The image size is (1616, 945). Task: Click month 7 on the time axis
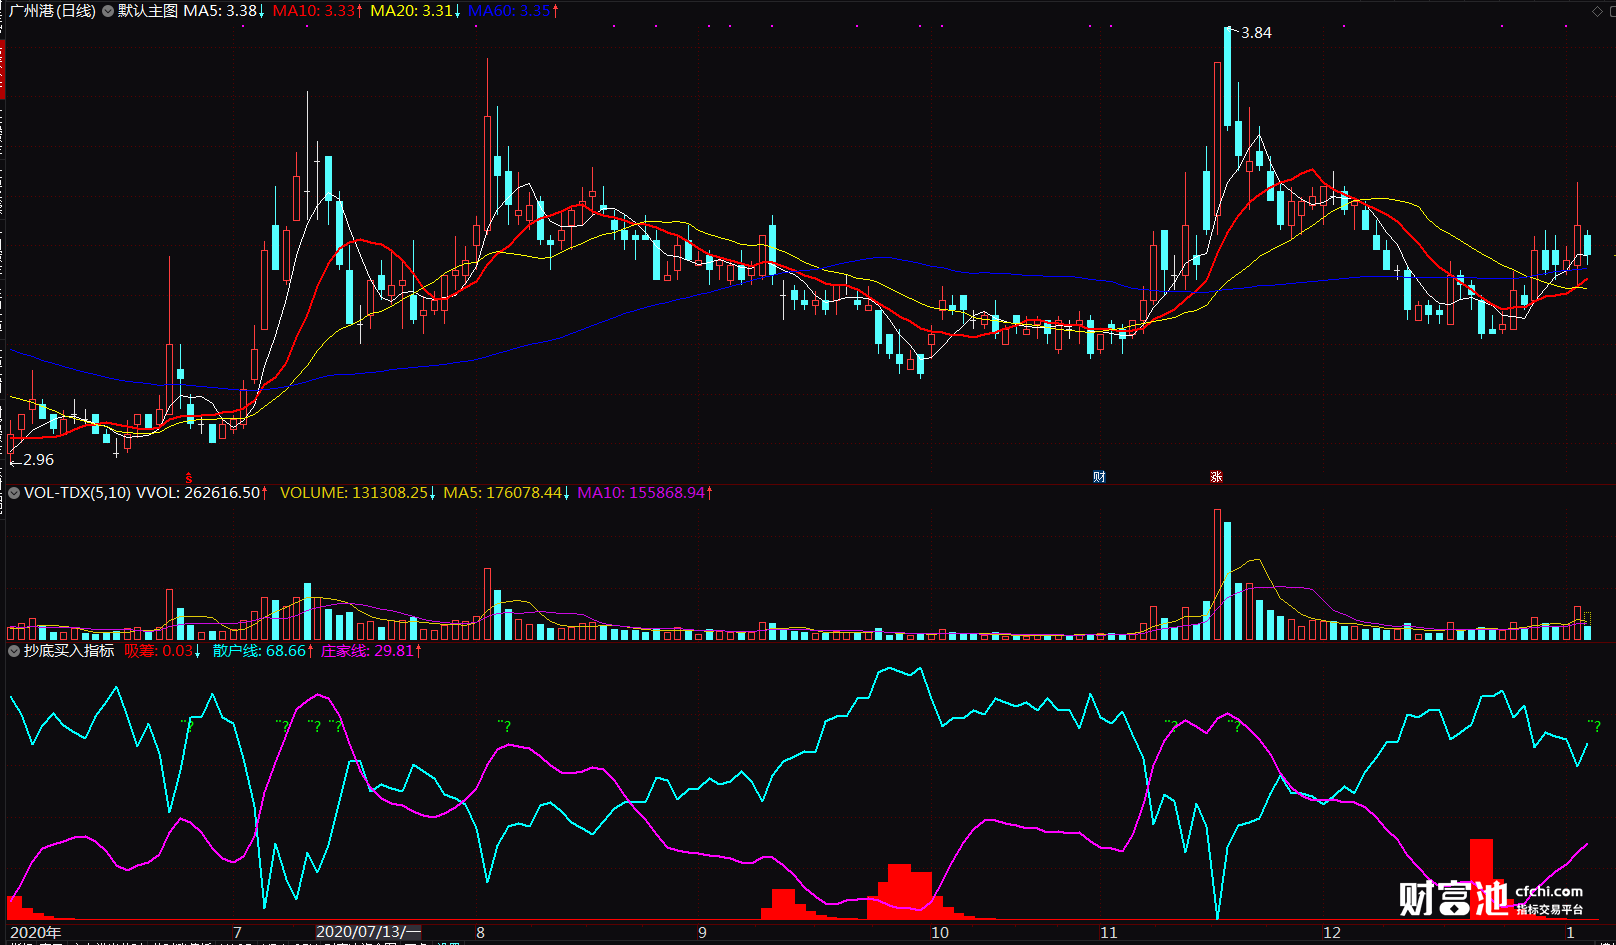tap(237, 932)
